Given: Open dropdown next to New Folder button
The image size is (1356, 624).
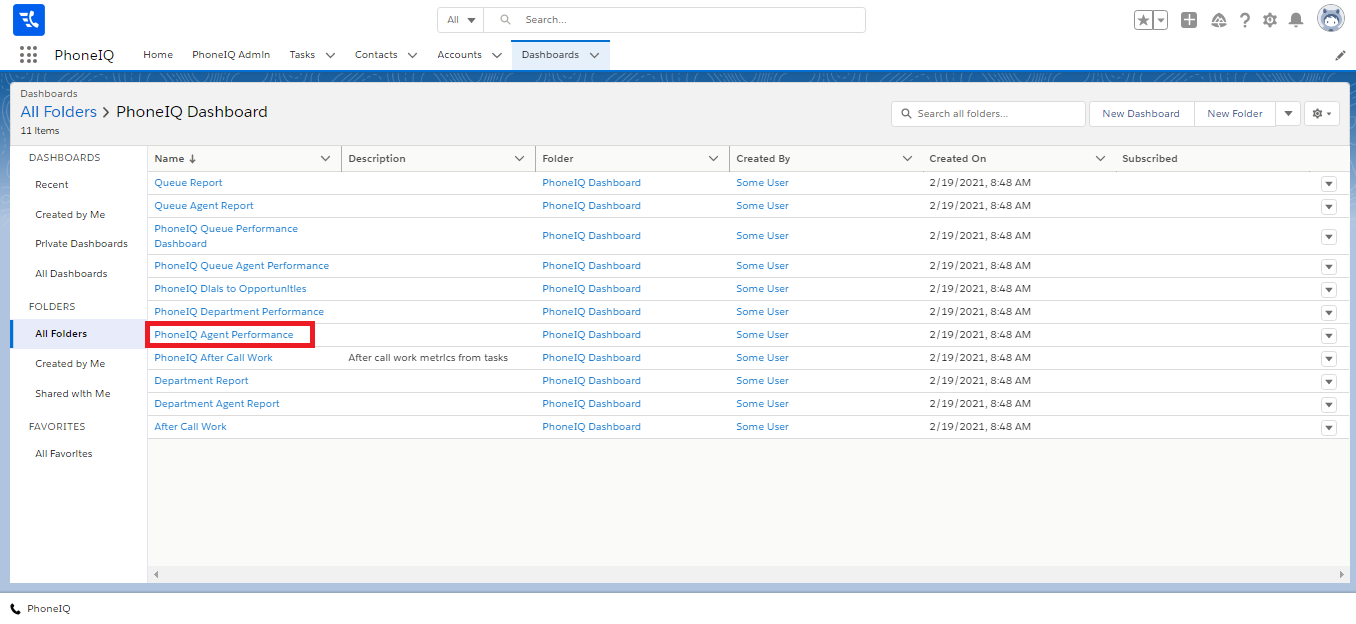Looking at the screenshot, I should (x=1288, y=114).
